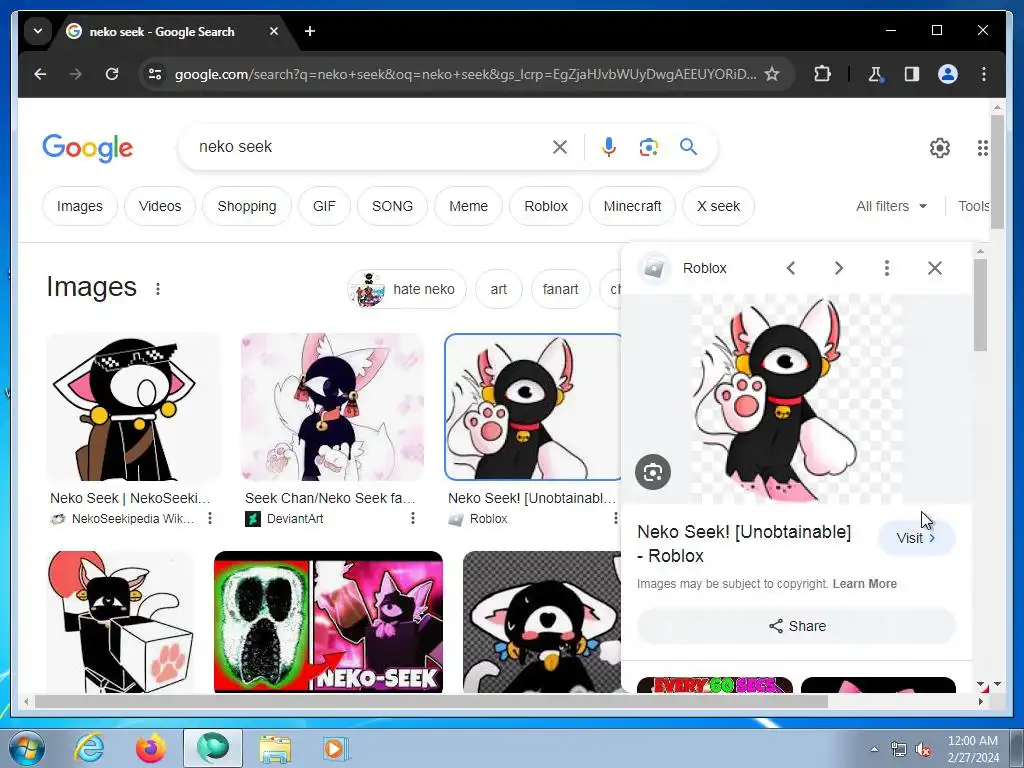Open the DeviantArt Seek Chan fanart image
1024x768 pixels.
click(332, 407)
